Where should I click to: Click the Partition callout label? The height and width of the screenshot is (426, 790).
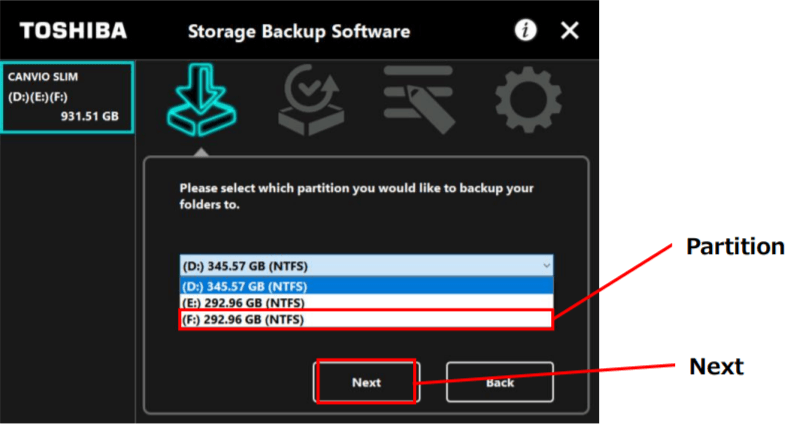click(735, 246)
